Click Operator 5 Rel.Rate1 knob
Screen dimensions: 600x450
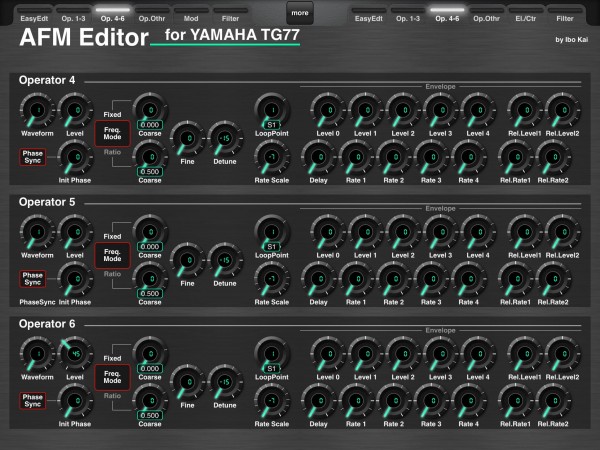click(516, 279)
